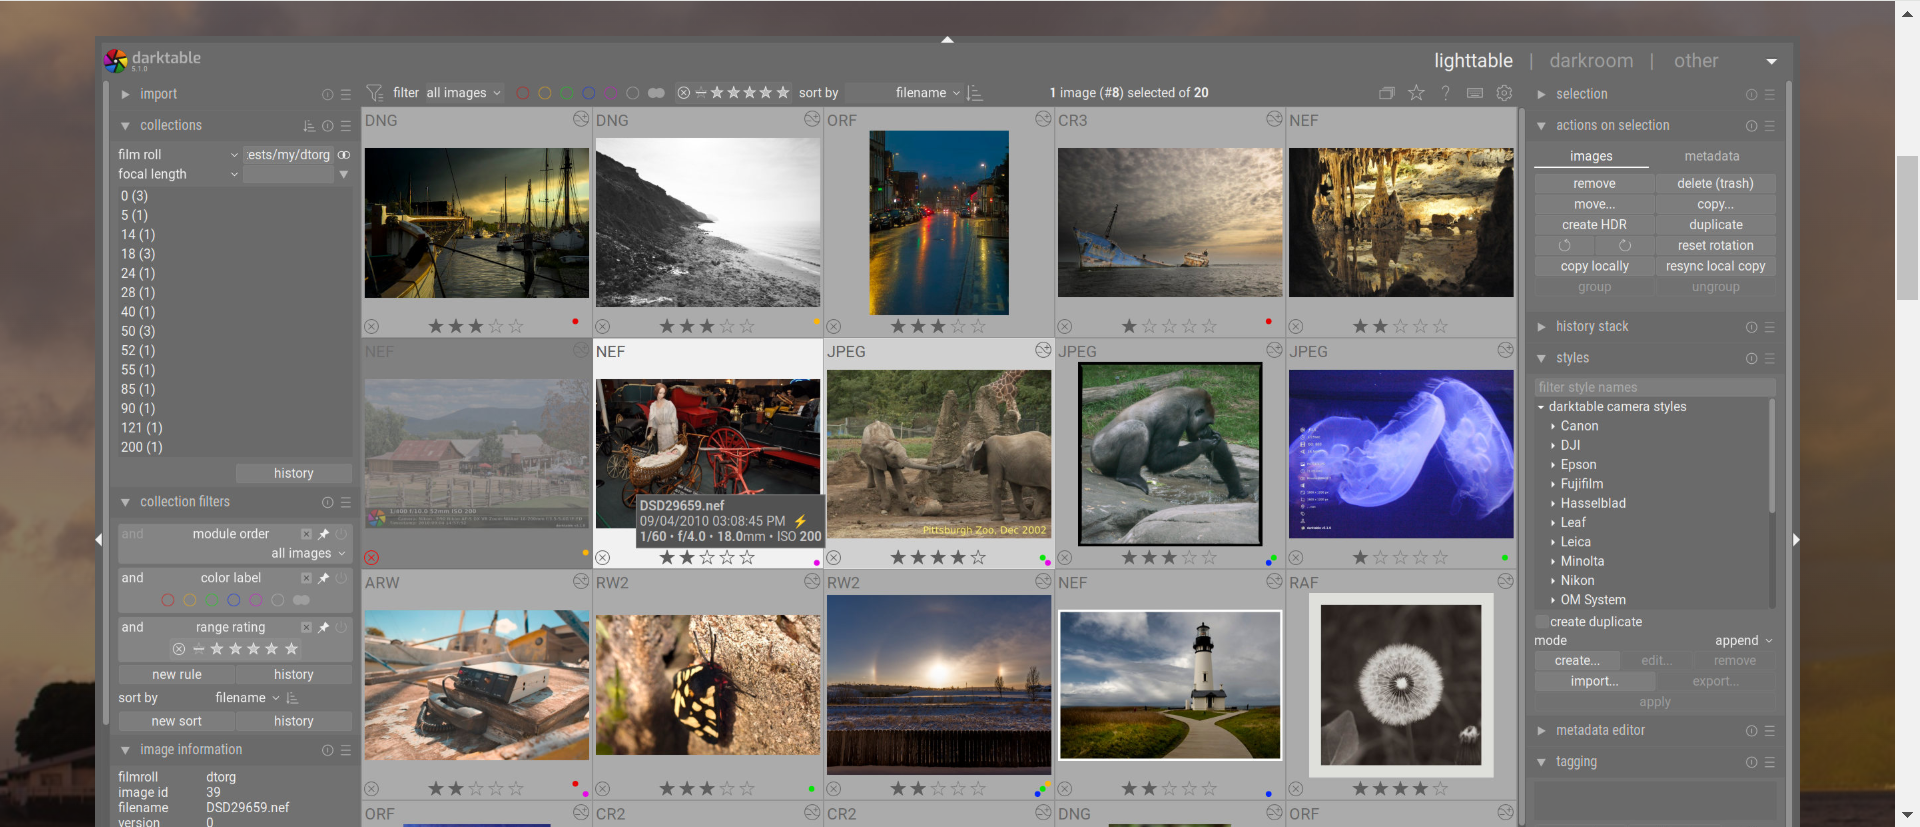Screen dimensions: 1920x827
Task: Click the duplicate button
Action: pyautogui.click(x=1715, y=225)
